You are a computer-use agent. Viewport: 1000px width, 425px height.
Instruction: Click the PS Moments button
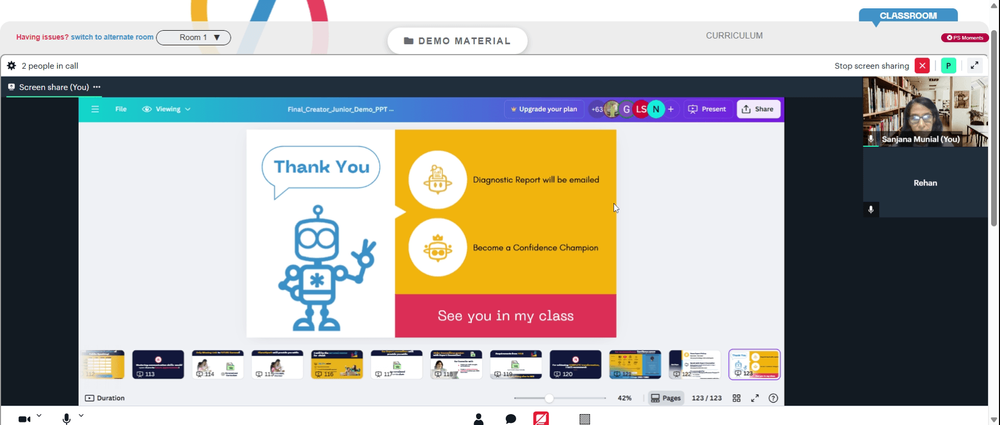[x=965, y=38]
